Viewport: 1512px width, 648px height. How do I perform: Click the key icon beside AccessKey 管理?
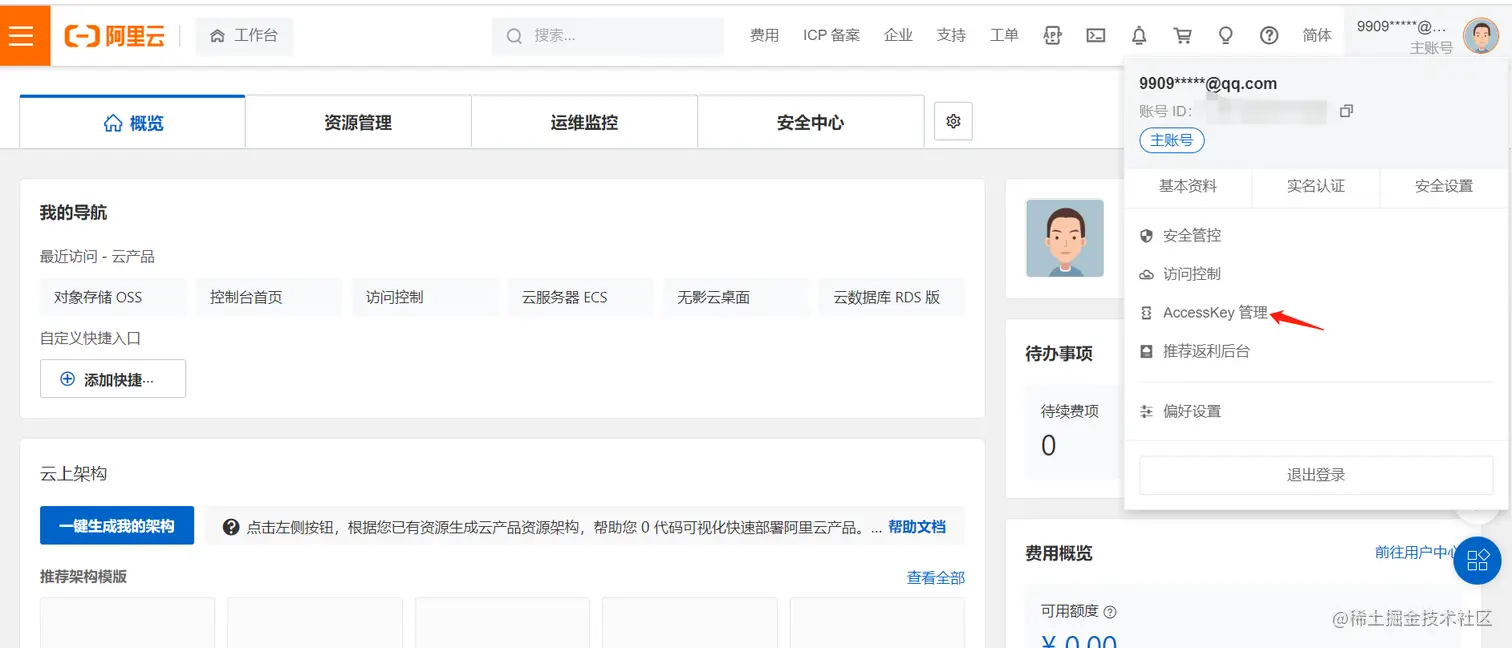1147,313
